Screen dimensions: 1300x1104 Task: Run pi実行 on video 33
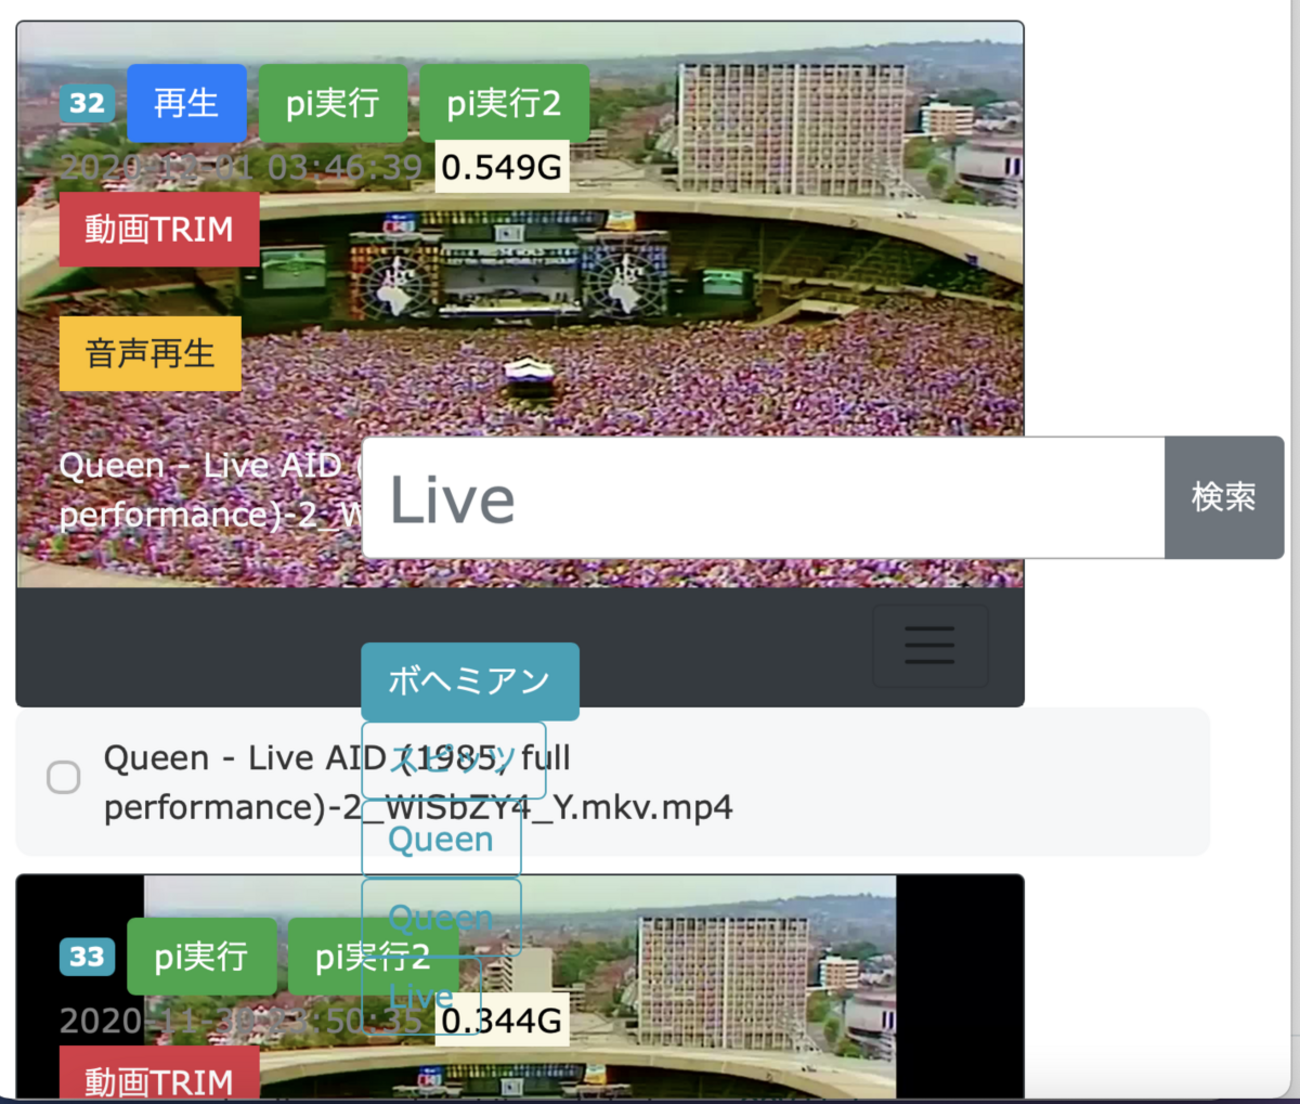point(201,957)
